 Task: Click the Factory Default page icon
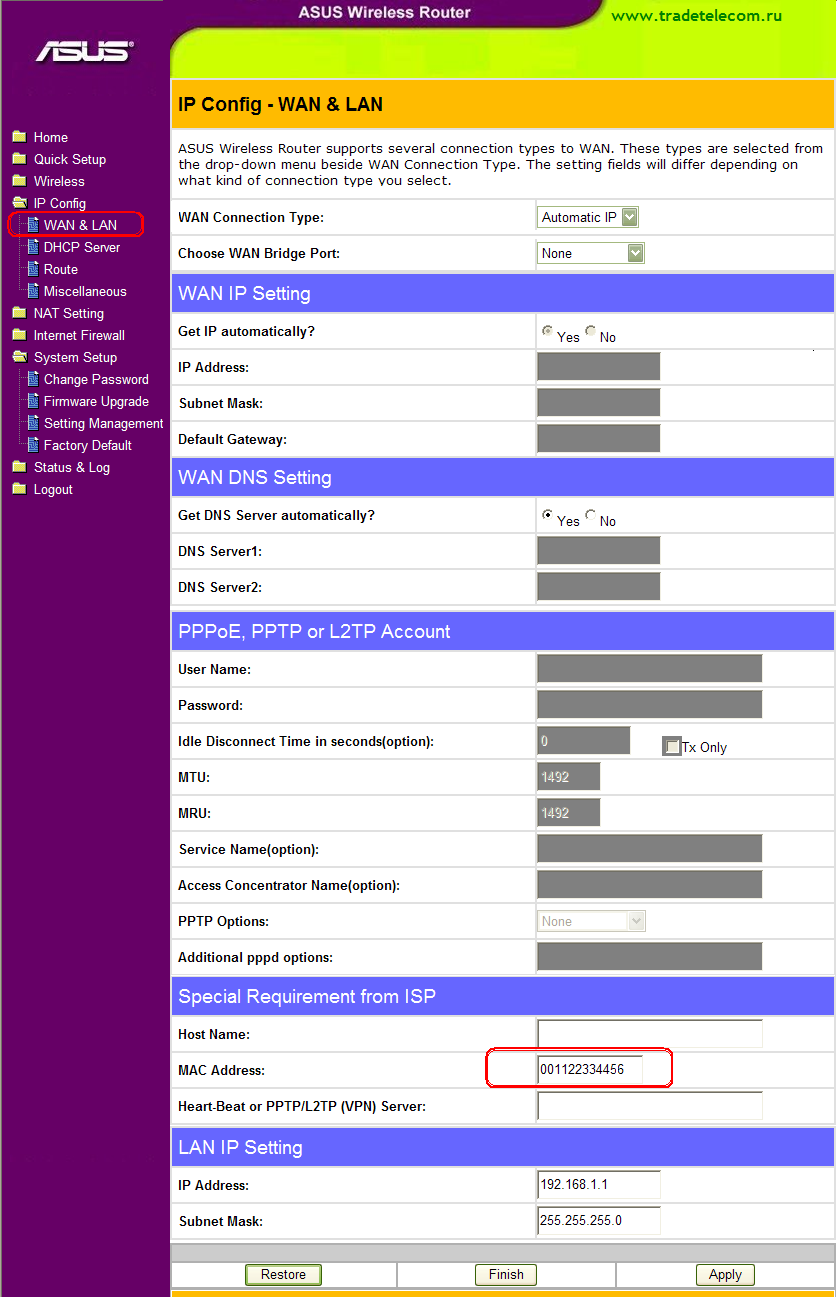click(x=33, y=445)
